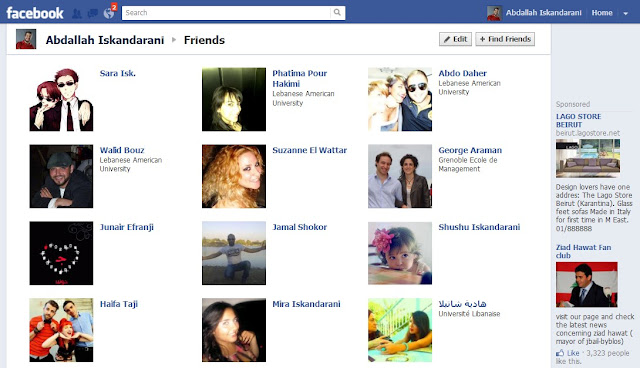Open the Ziad Hawat Fan club ad title
Screen dimensions: 640x368
(583, 251)
